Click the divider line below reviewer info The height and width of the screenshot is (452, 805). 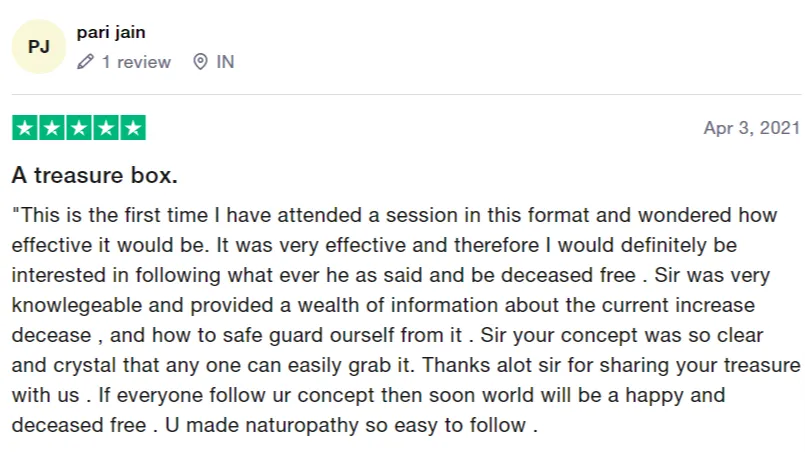[x=406, y=94]
